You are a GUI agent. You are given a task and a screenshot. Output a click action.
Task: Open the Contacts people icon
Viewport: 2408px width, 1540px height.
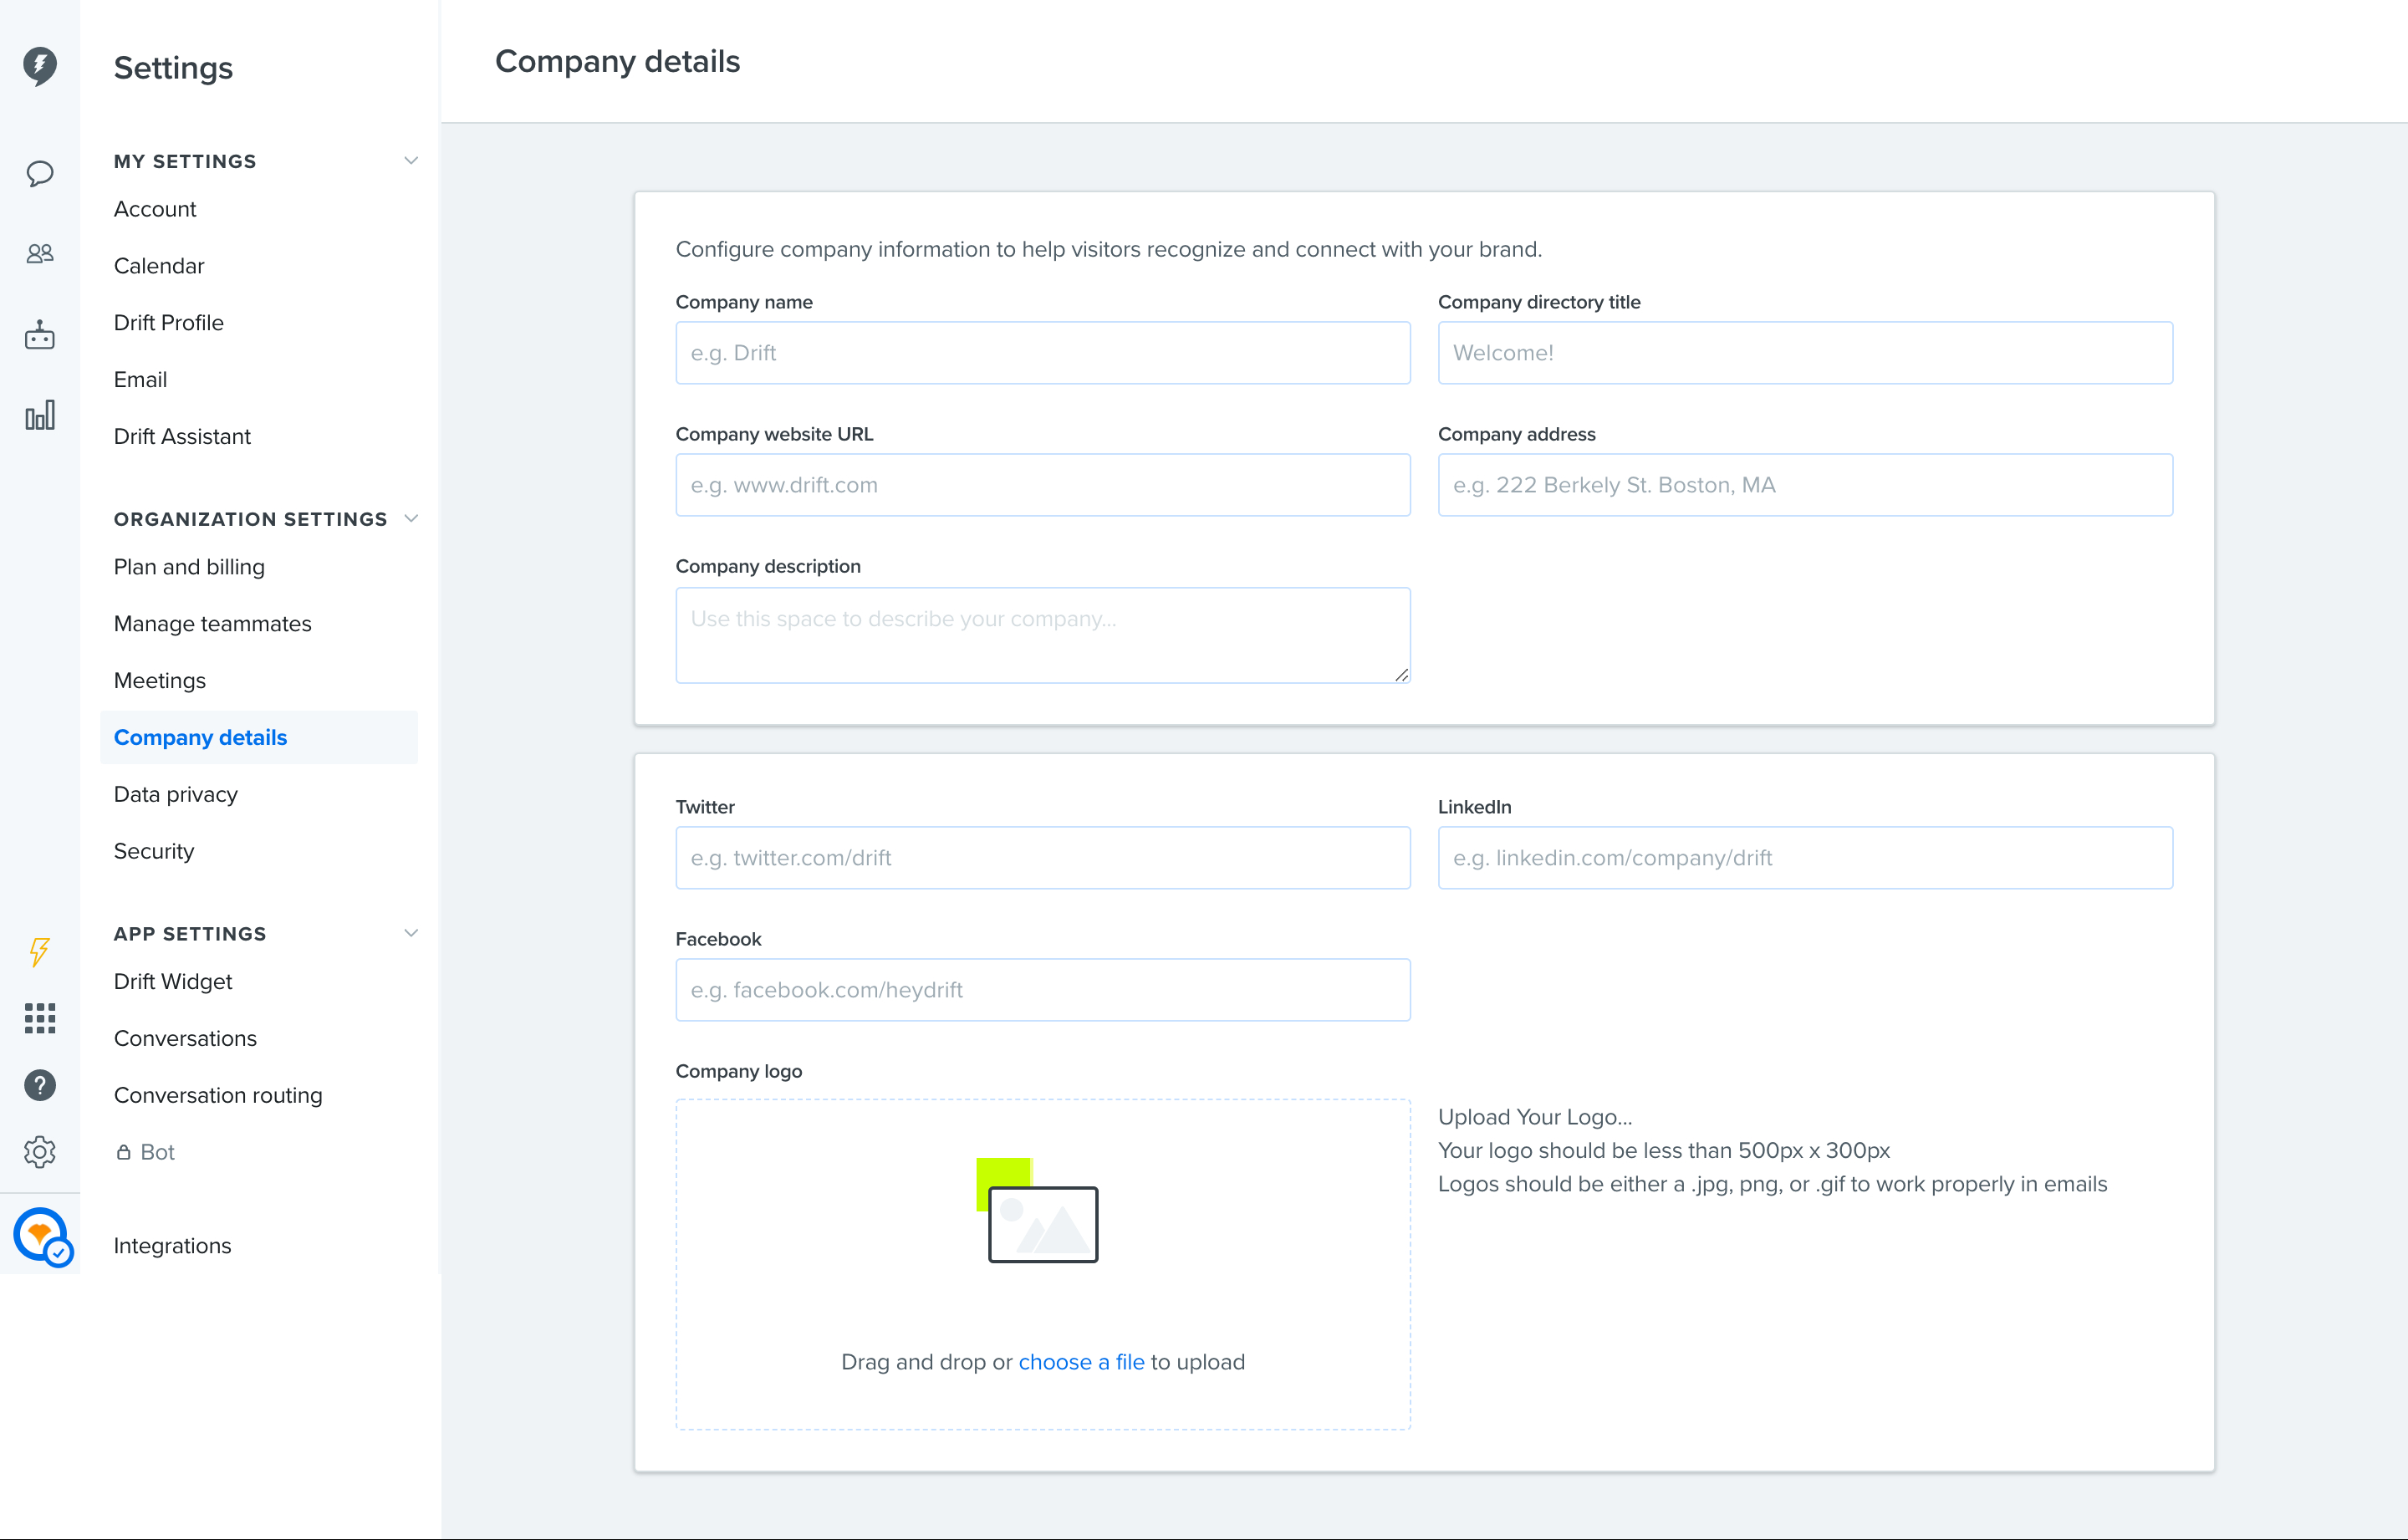click(40, 254)
